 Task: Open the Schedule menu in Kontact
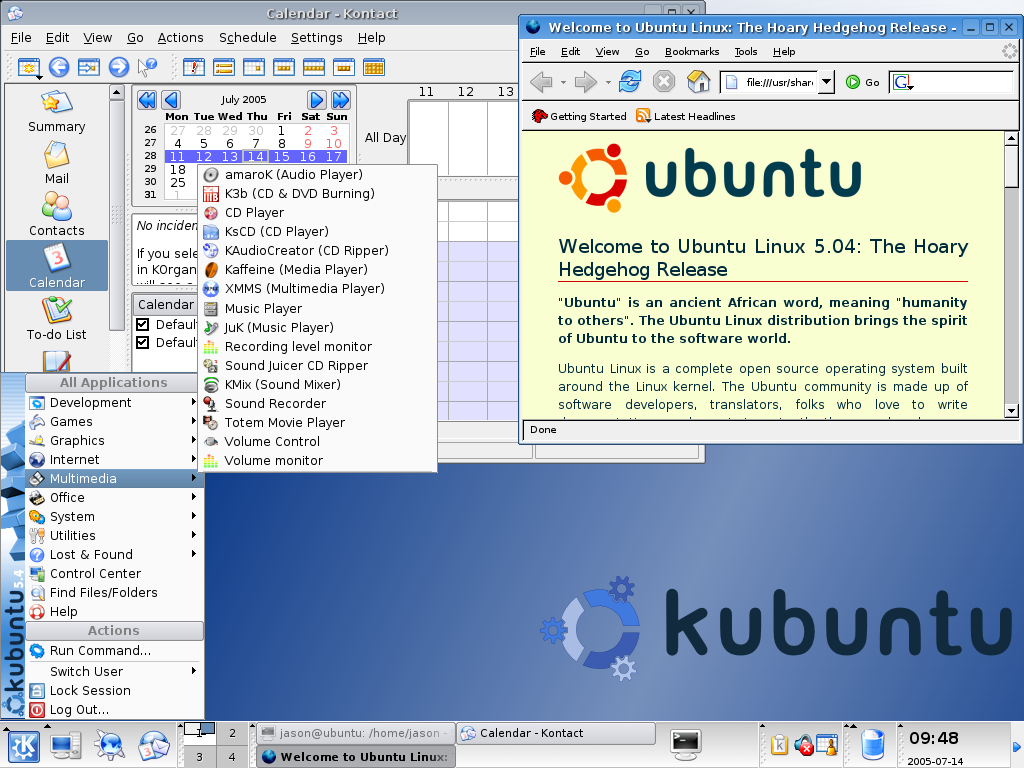click(248, 38)
